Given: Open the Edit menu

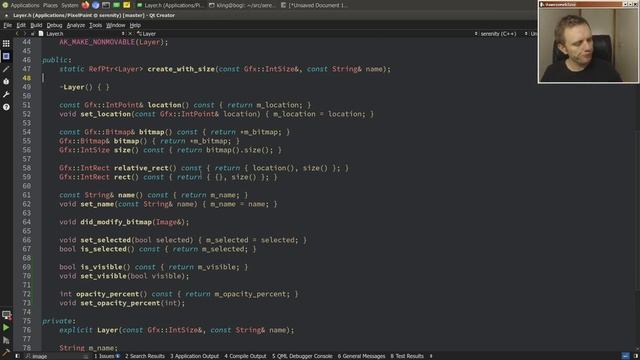Looking at the screenshot, I should pyautogui.click(x=21, y=25).
